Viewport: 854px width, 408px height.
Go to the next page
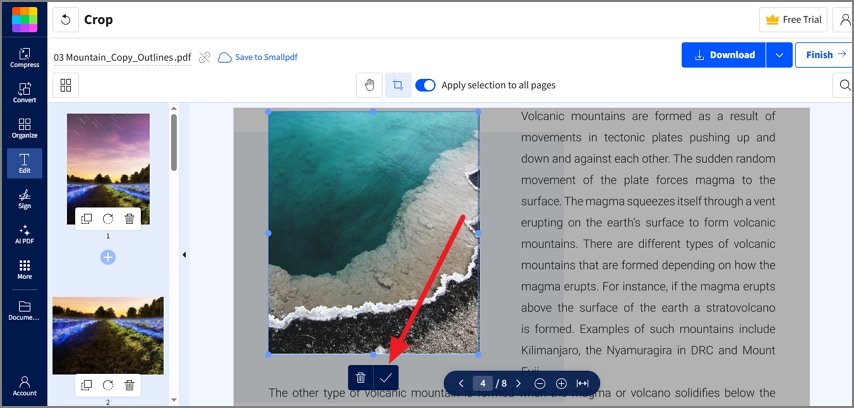click(x=518, y=383)
